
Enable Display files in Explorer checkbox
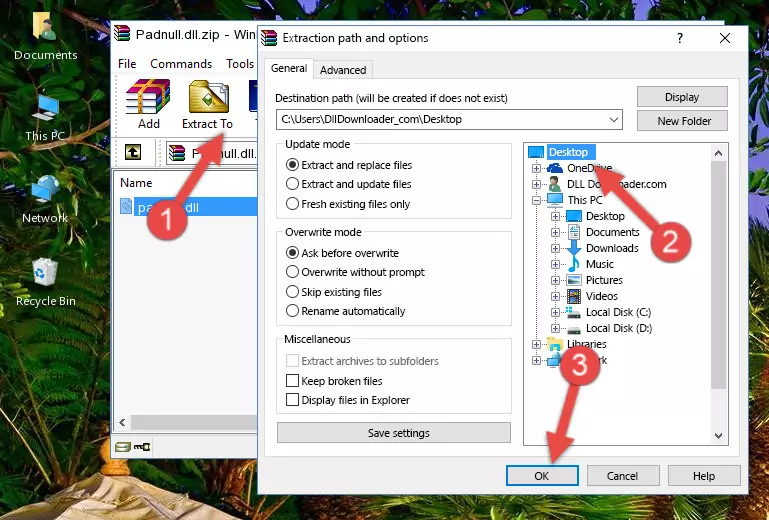(x=292, y=400)
